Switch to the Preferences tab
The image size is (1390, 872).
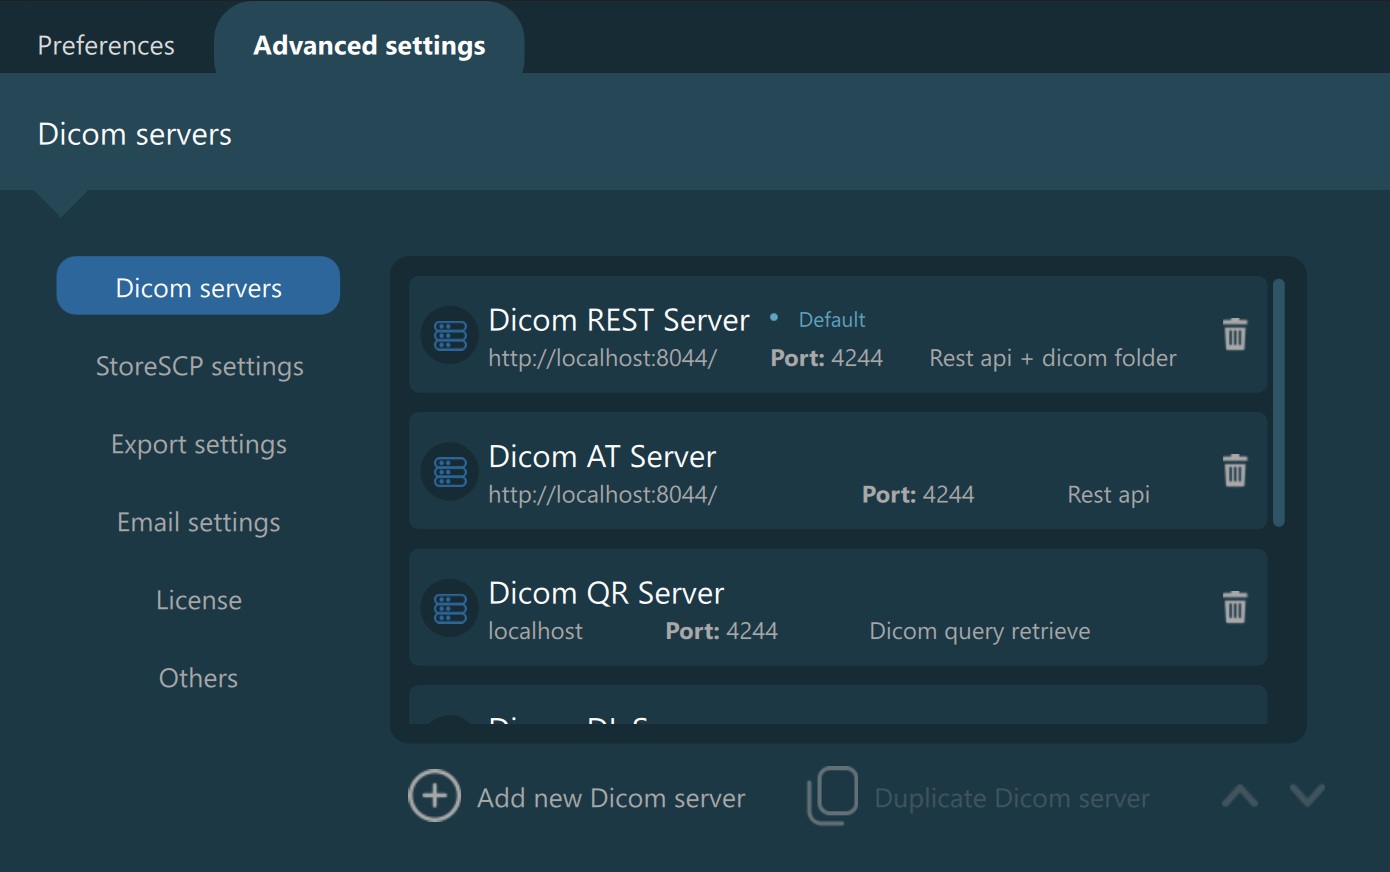point(106,46)
